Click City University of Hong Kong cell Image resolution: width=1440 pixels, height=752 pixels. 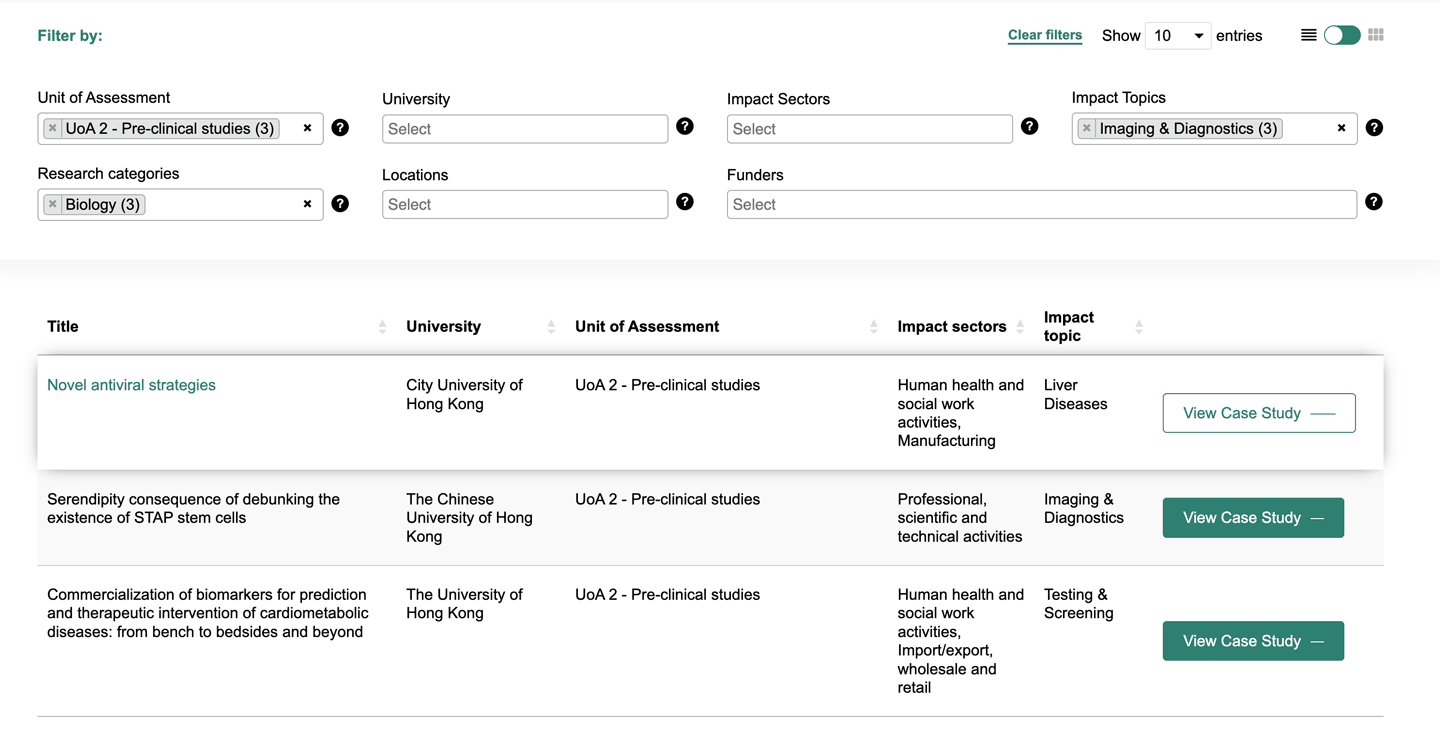(464, 394)
